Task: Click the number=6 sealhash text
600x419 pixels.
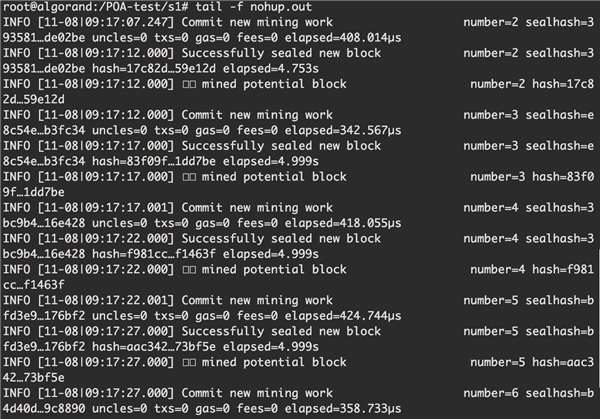Action: click(x=528, y=393)
